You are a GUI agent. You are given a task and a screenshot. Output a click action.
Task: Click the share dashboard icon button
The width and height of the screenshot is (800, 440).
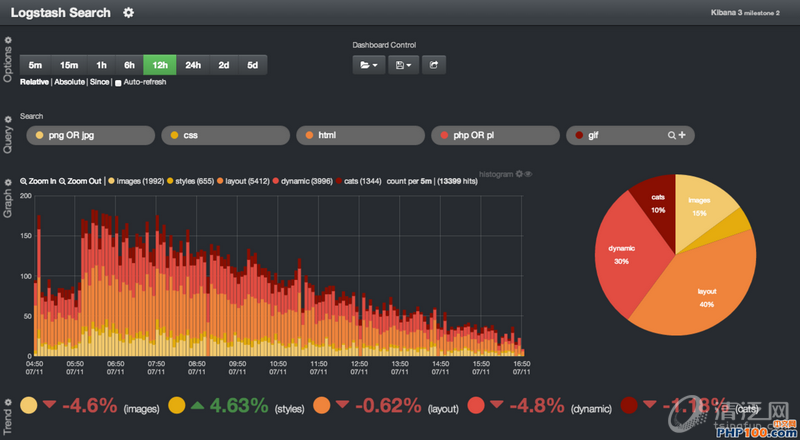435,64
